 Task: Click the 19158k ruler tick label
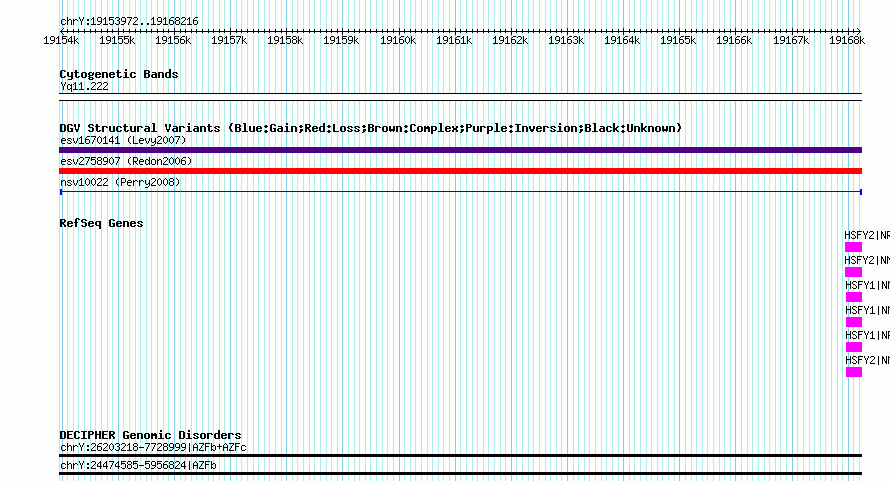tap(285, 40)
